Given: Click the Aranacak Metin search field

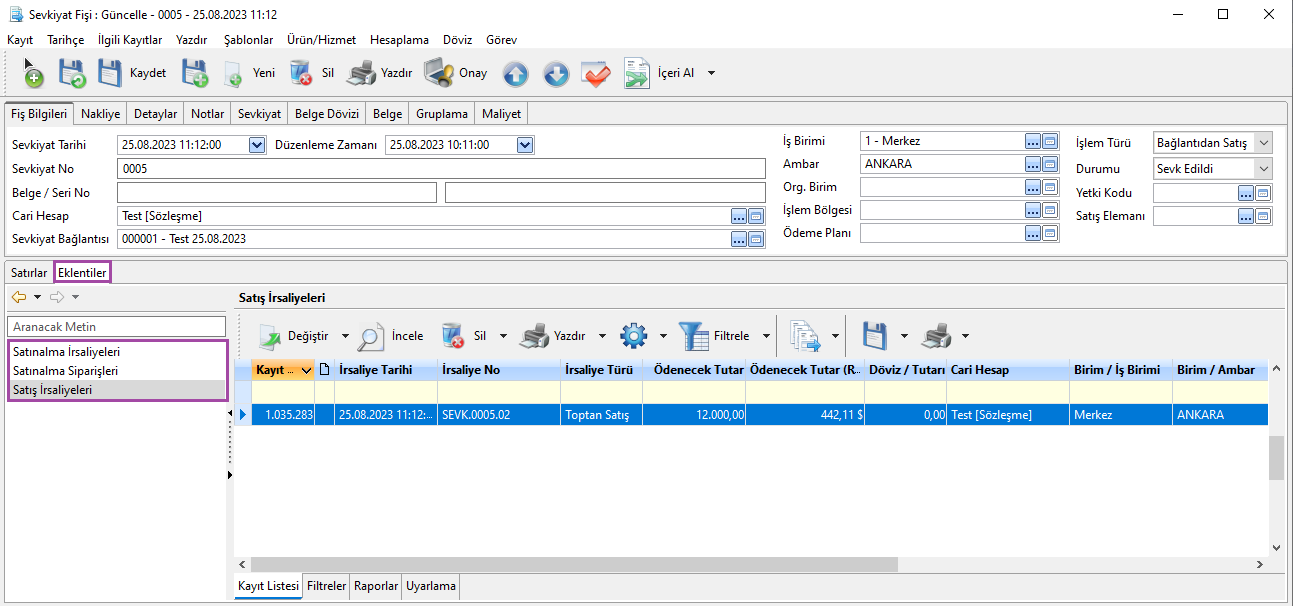Looking at the screenshot, I should (117, 327).
